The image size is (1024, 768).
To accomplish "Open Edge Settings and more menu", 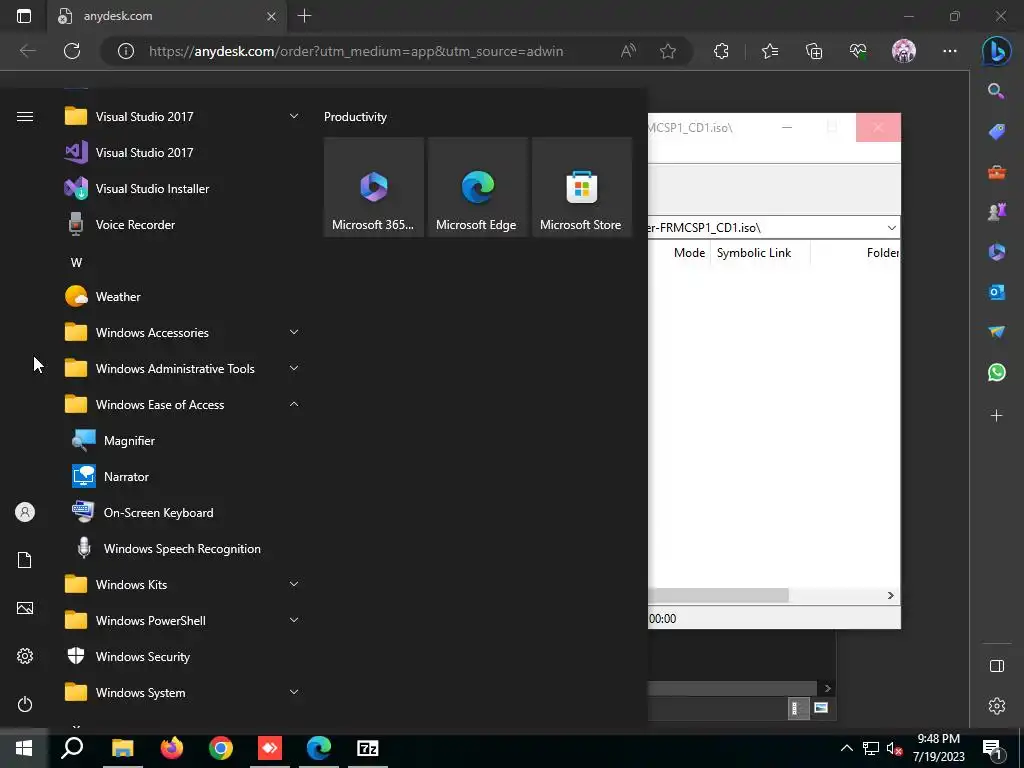I will tap(950, 51).
